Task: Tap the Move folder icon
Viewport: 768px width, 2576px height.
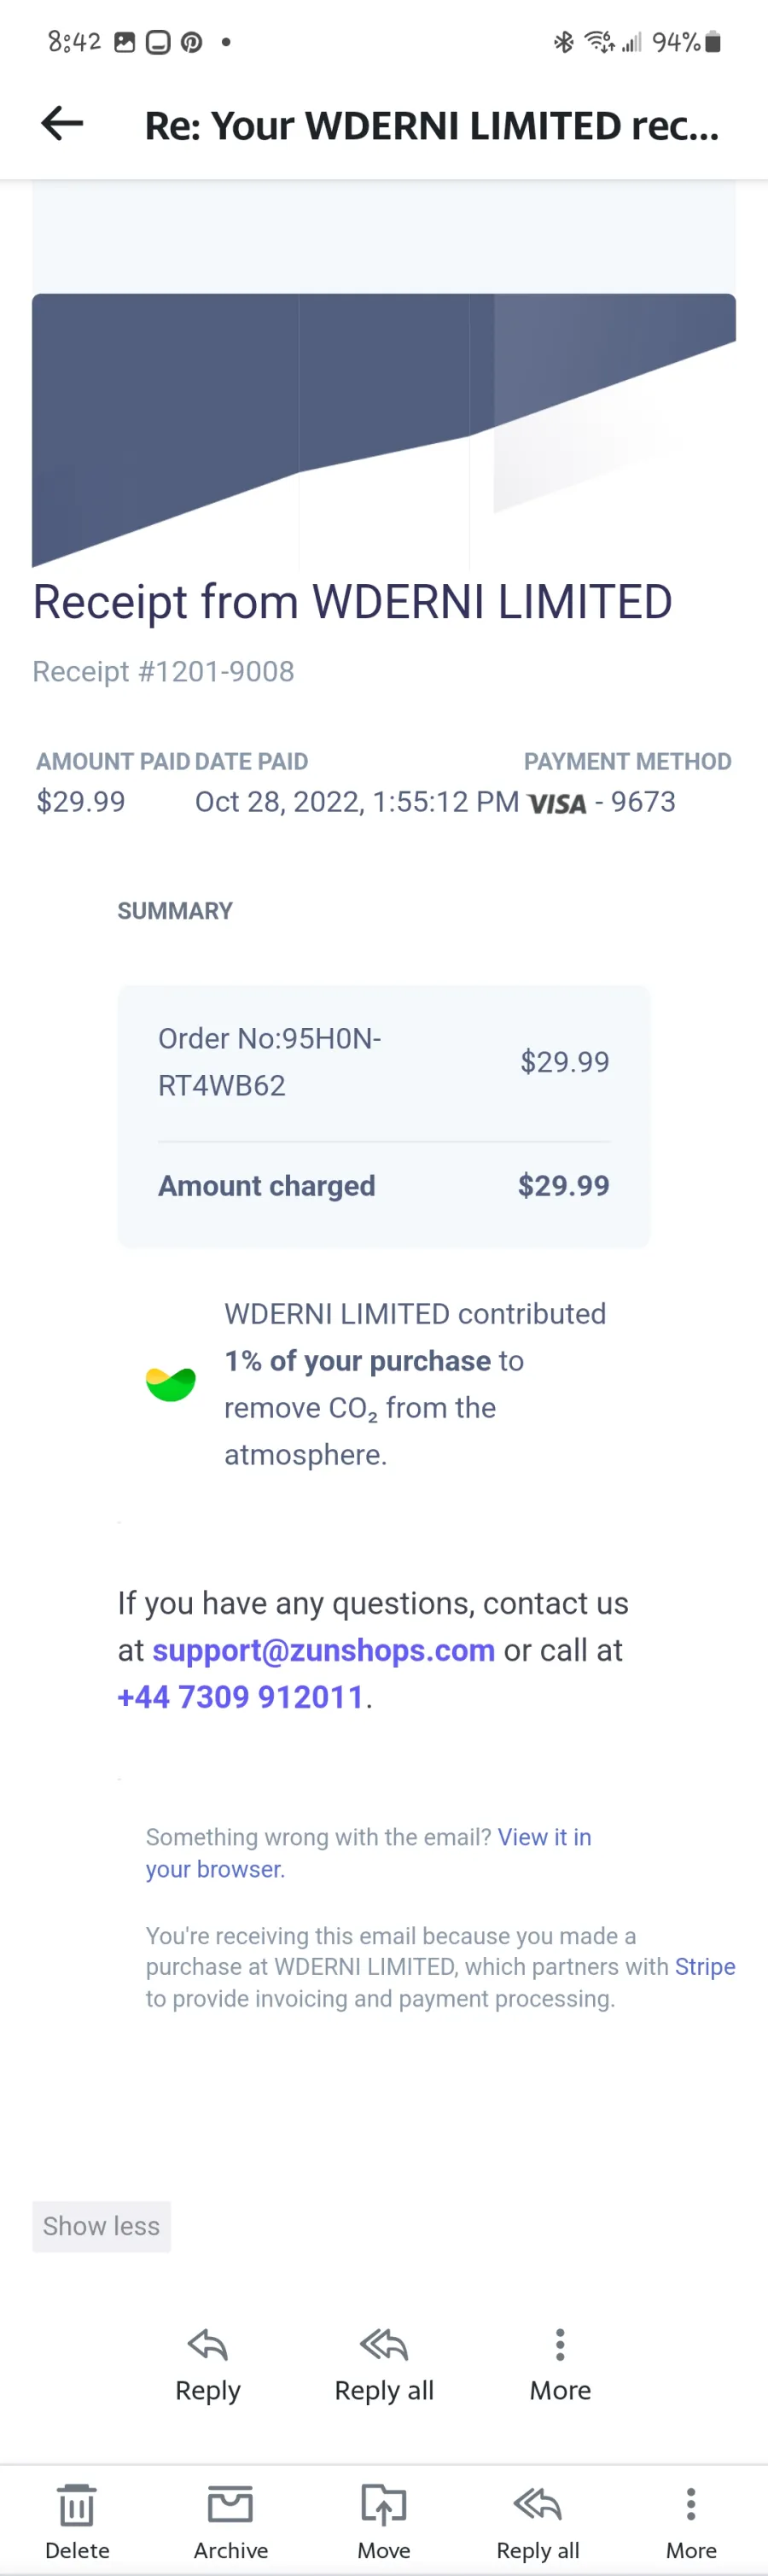Action: [x=384, y=2505]
